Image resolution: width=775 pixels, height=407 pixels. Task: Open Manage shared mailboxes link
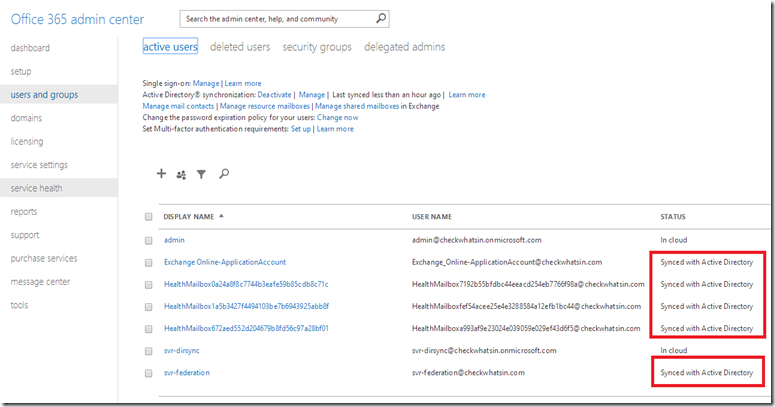tap(357, 106)
